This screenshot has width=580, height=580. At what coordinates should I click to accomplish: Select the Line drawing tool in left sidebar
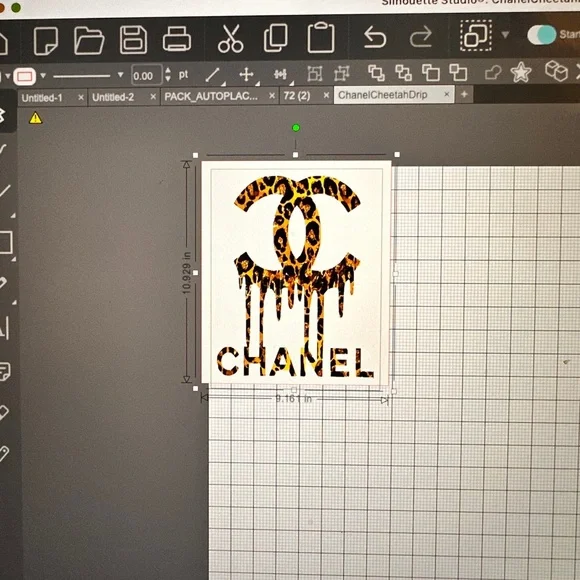pyautogui.click(x=5, y=191)
